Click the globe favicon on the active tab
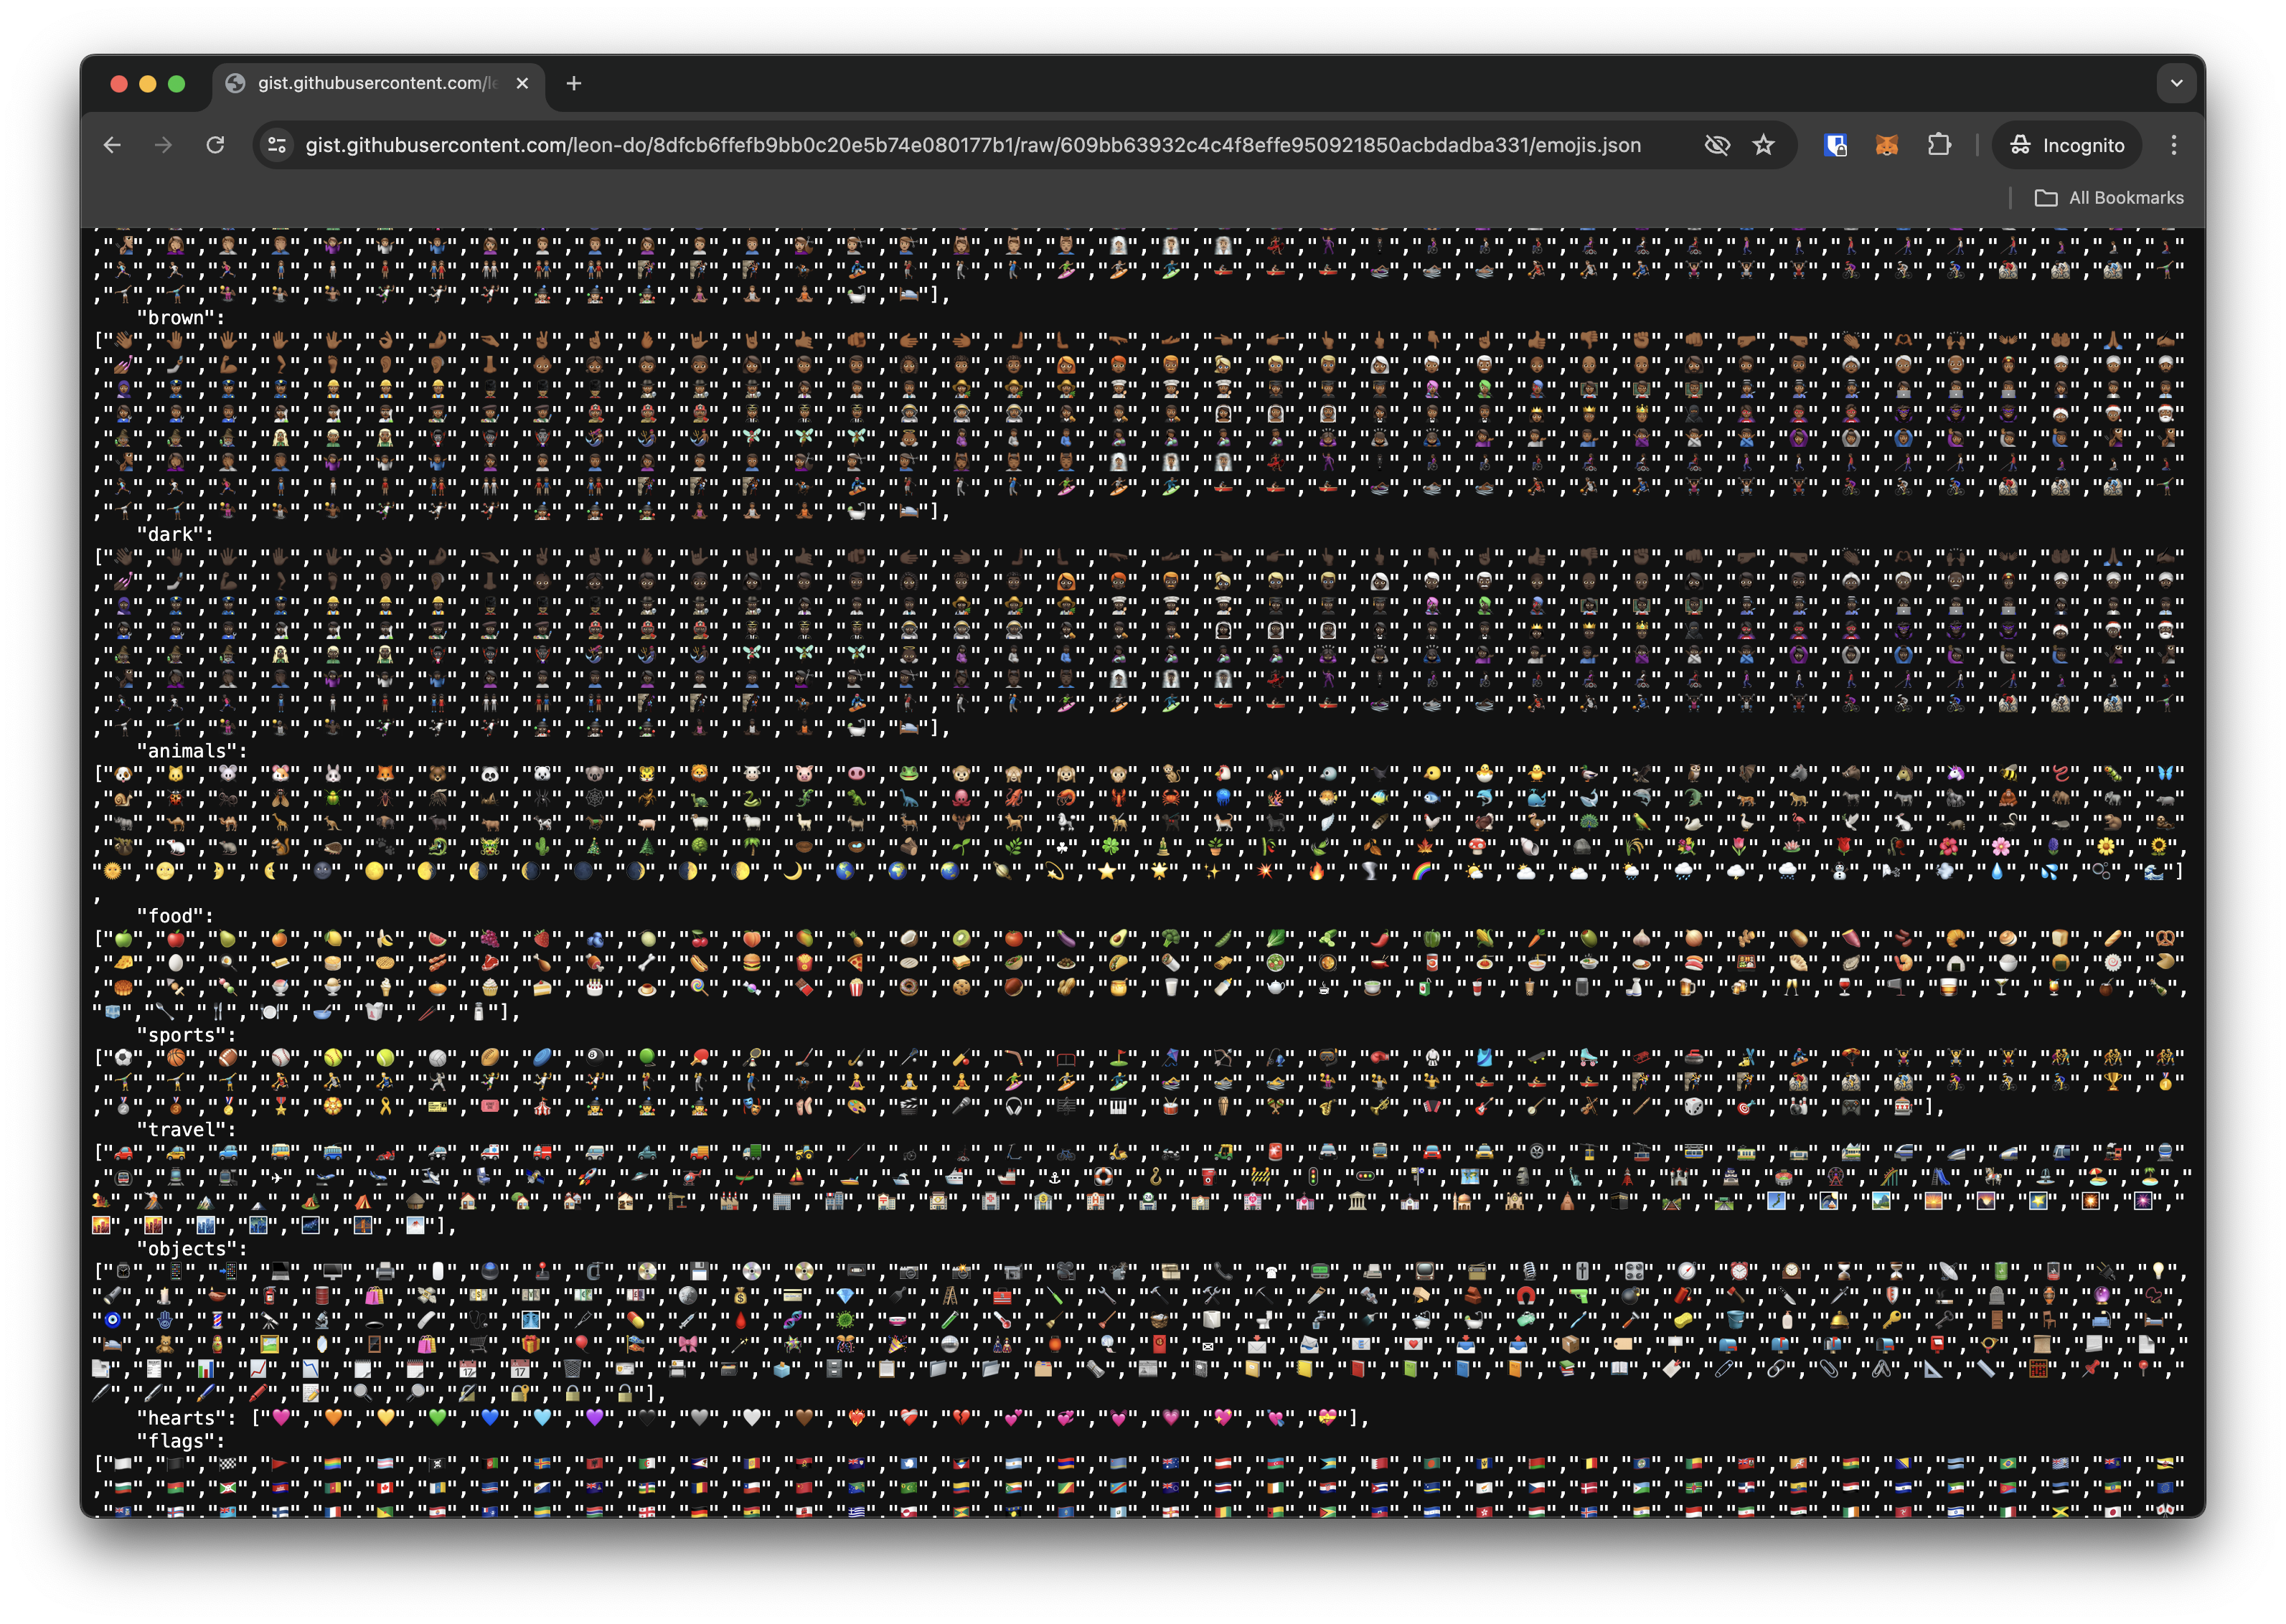 (x=236, y=84)
